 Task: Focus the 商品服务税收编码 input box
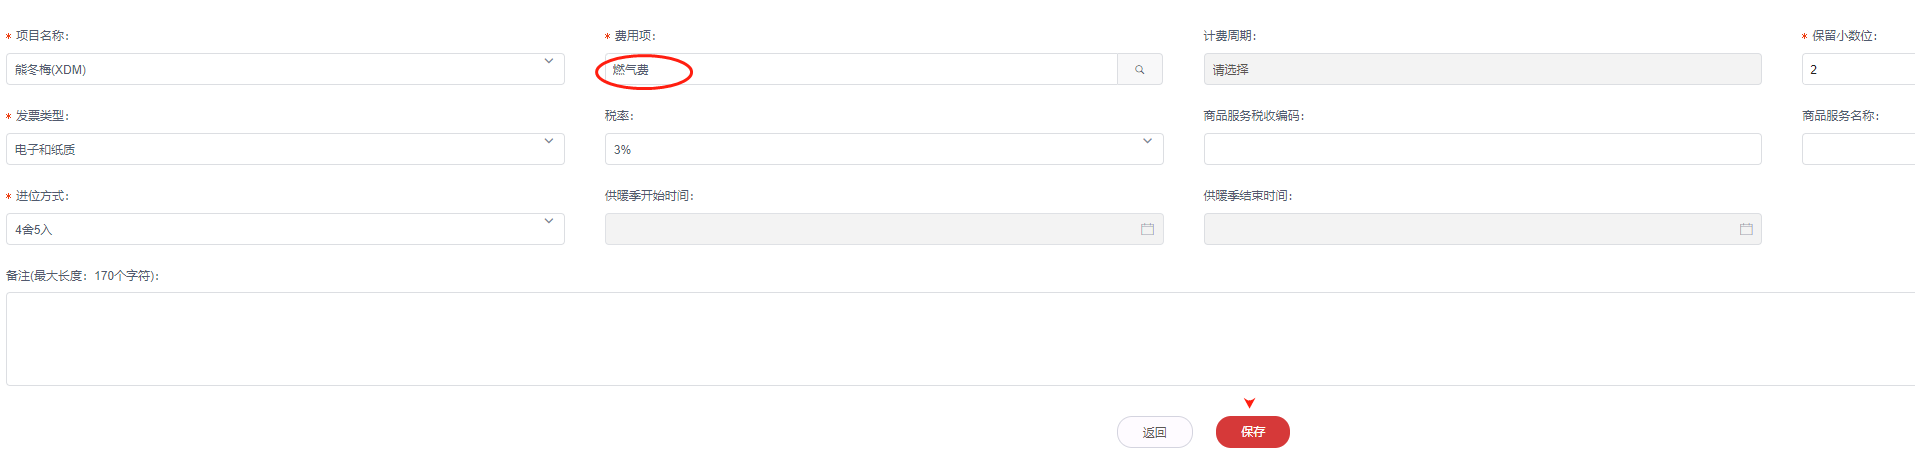pos(1482,150)
